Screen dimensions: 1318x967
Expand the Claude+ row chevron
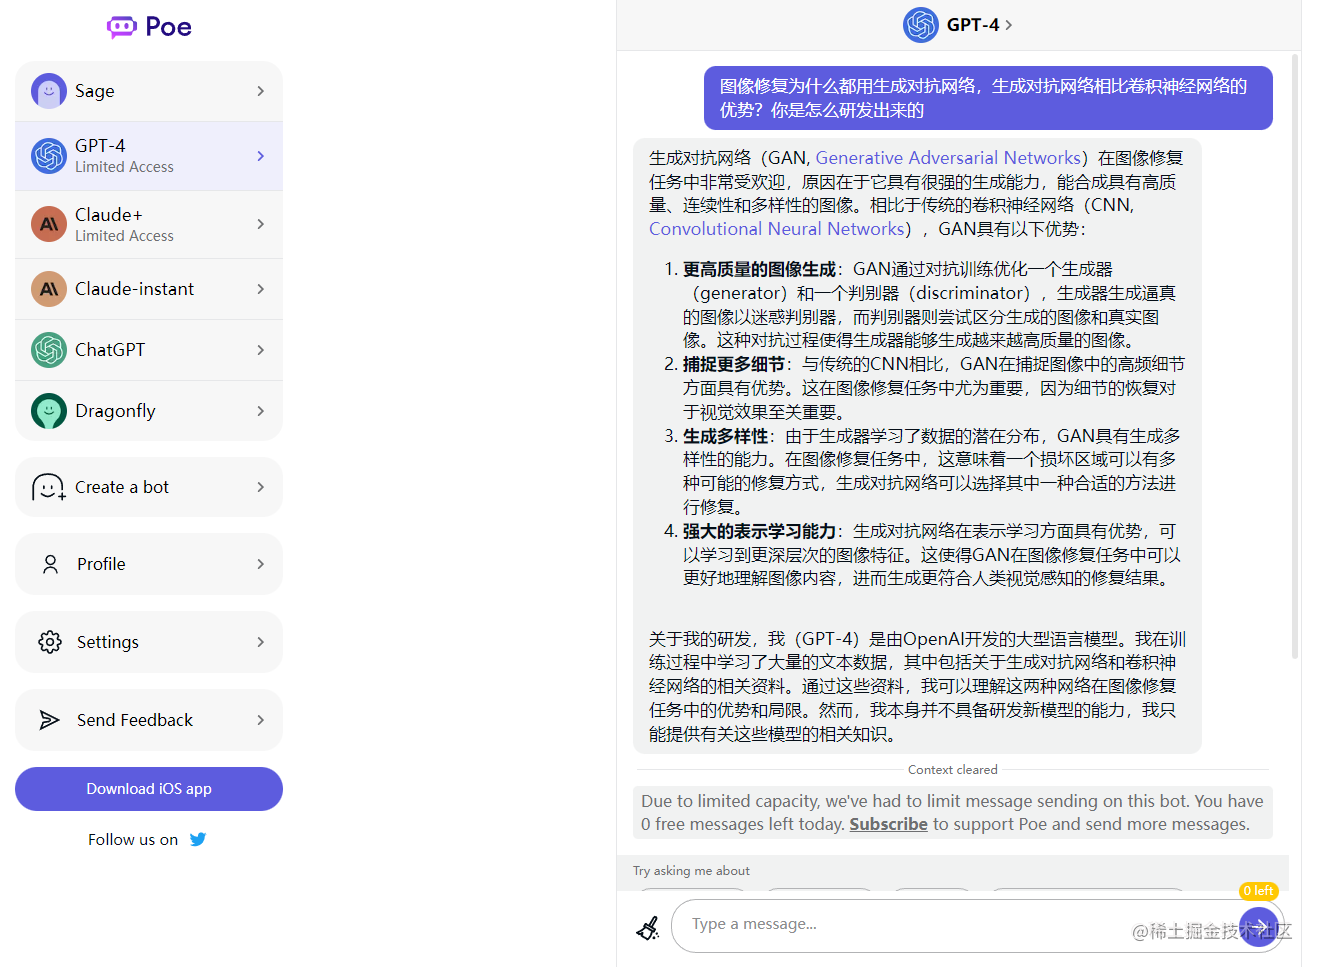(261, 224)
